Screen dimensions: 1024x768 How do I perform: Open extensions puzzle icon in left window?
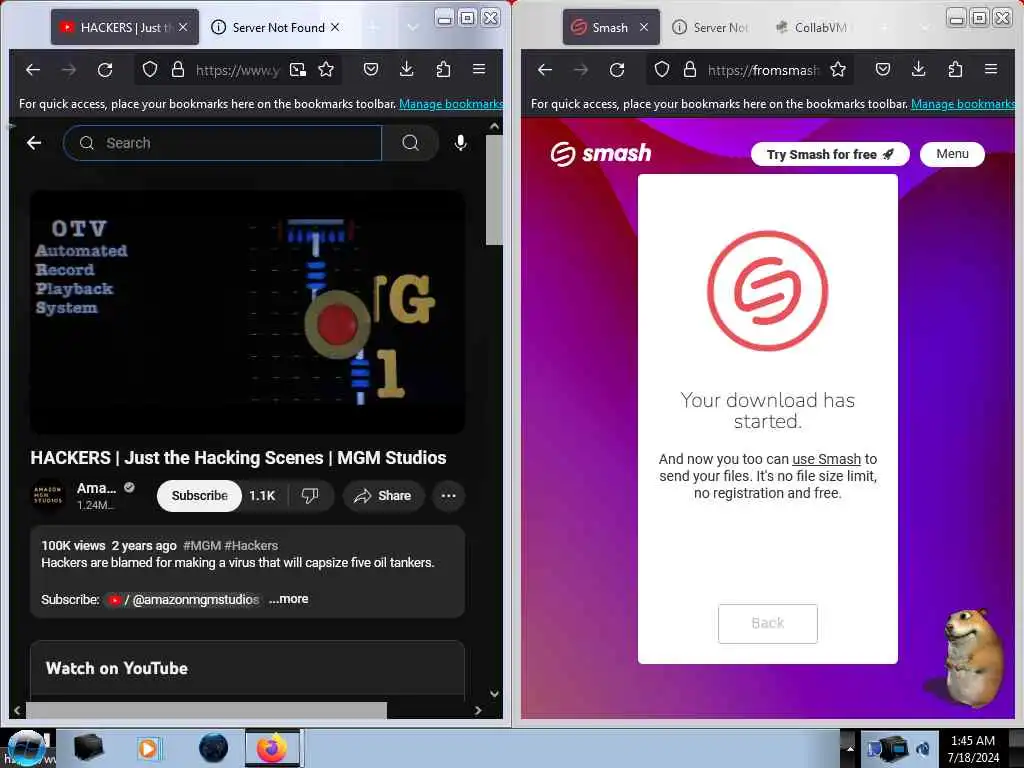click(x=443, y=69)
